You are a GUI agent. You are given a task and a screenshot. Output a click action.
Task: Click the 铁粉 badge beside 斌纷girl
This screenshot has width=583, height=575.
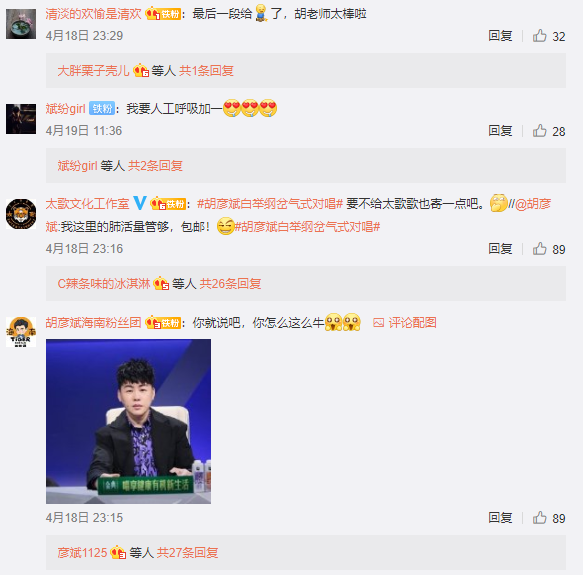pyautogui.click(x=102, y=108)
